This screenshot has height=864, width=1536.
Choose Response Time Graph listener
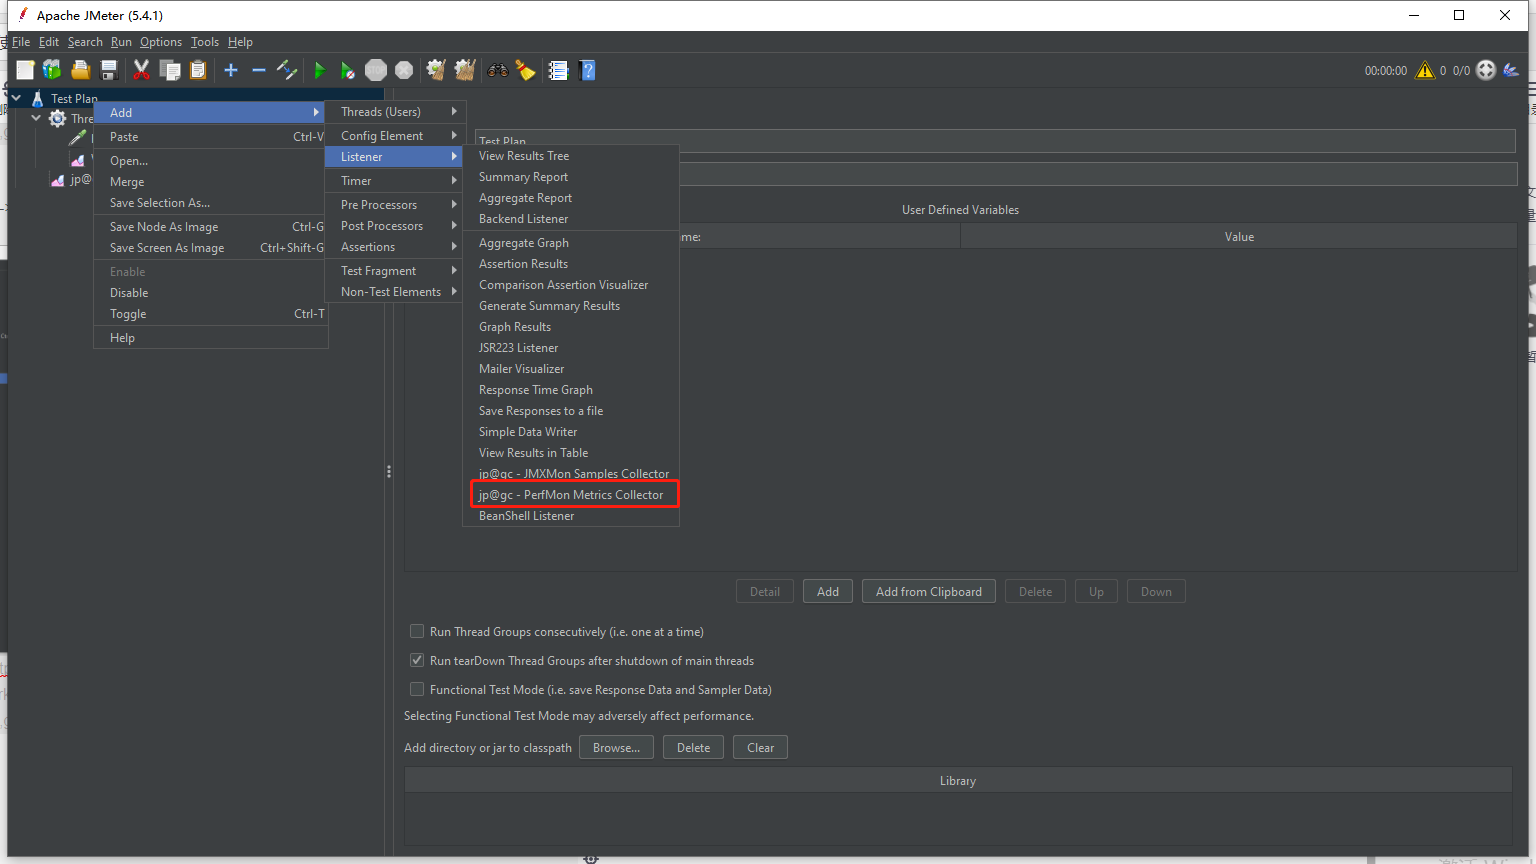tap(571, 389)
